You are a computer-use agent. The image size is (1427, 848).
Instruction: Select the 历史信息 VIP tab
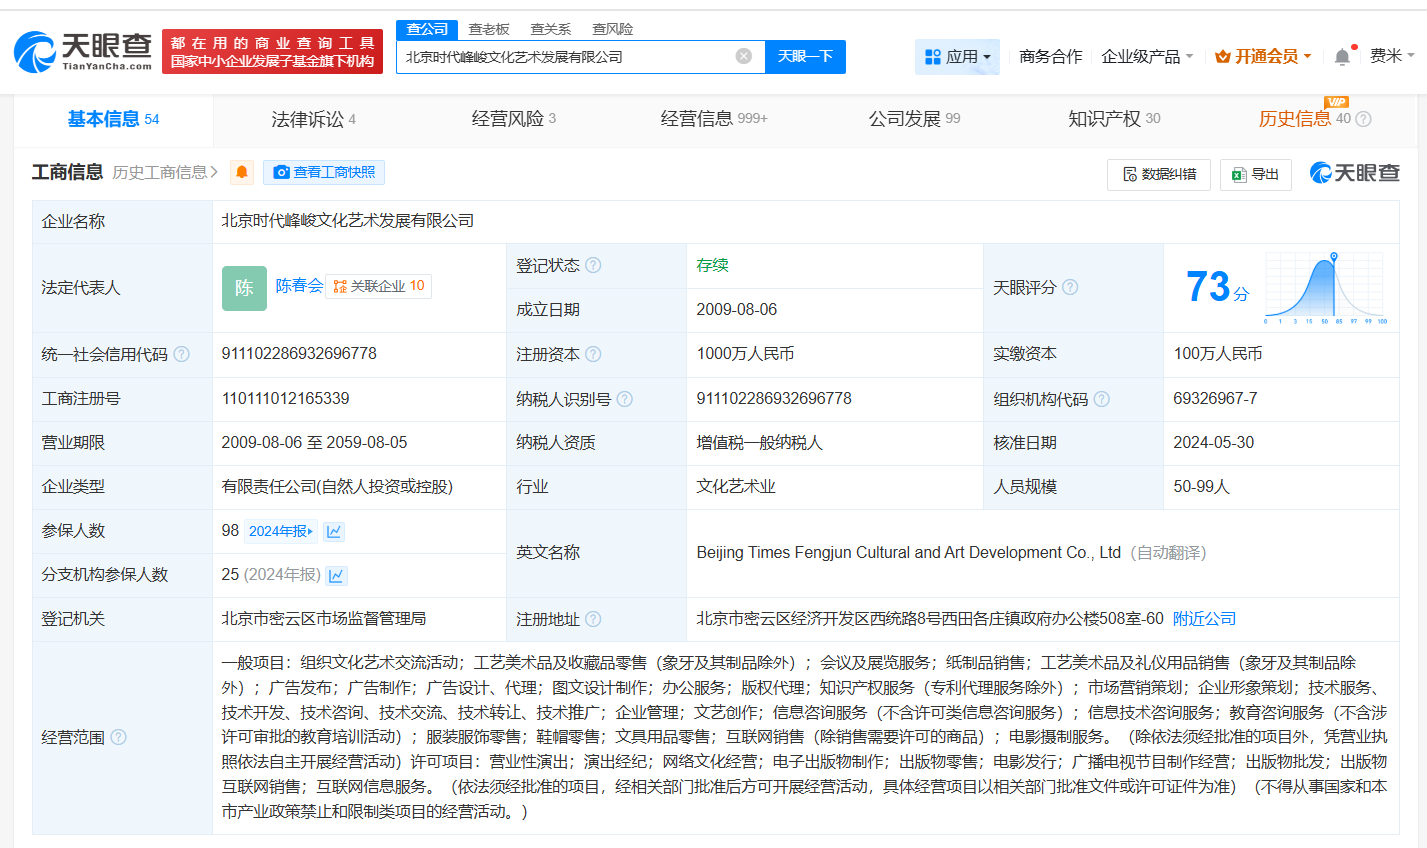[x=1304, y=119]
